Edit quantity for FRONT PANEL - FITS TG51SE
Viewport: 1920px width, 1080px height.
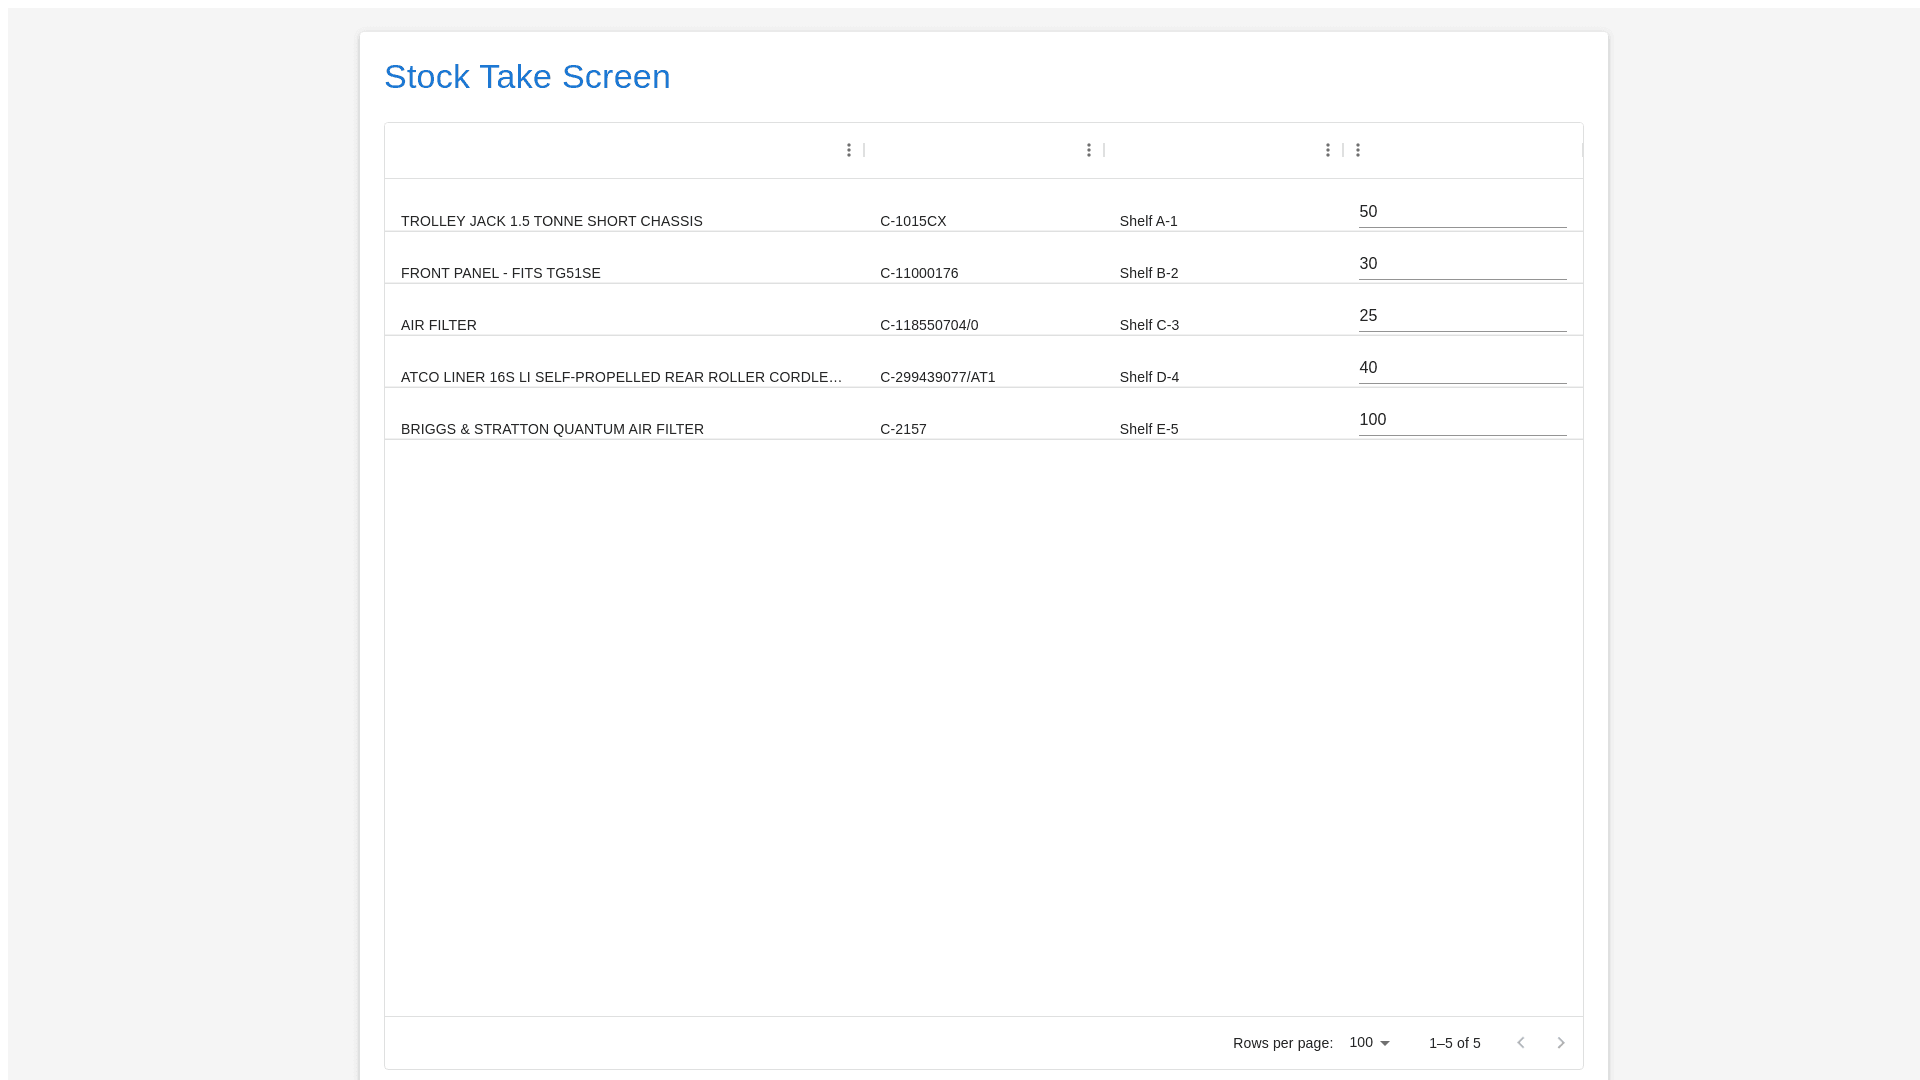[1462, 263]
